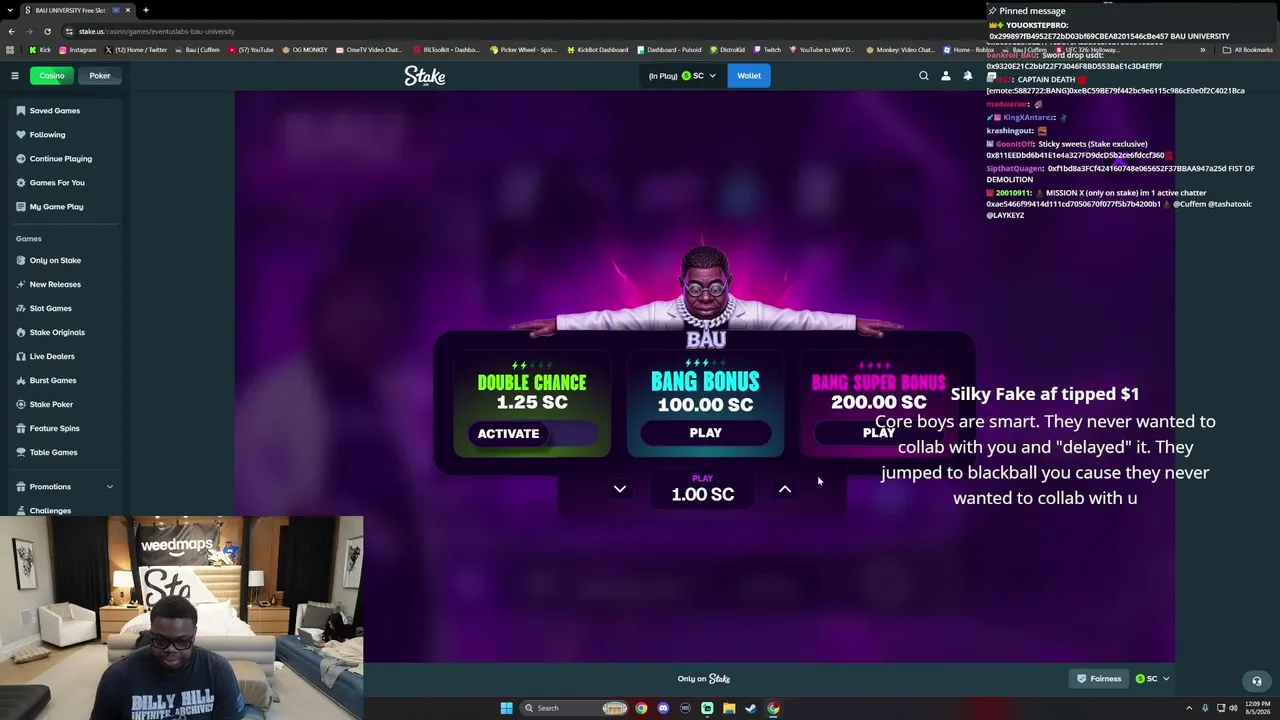The width and height of the screenshot is (1280, 720).
Task: Show hidden bookmarks with the overflow chevron
Action: pyautogui.click(x=1203, y=50)
